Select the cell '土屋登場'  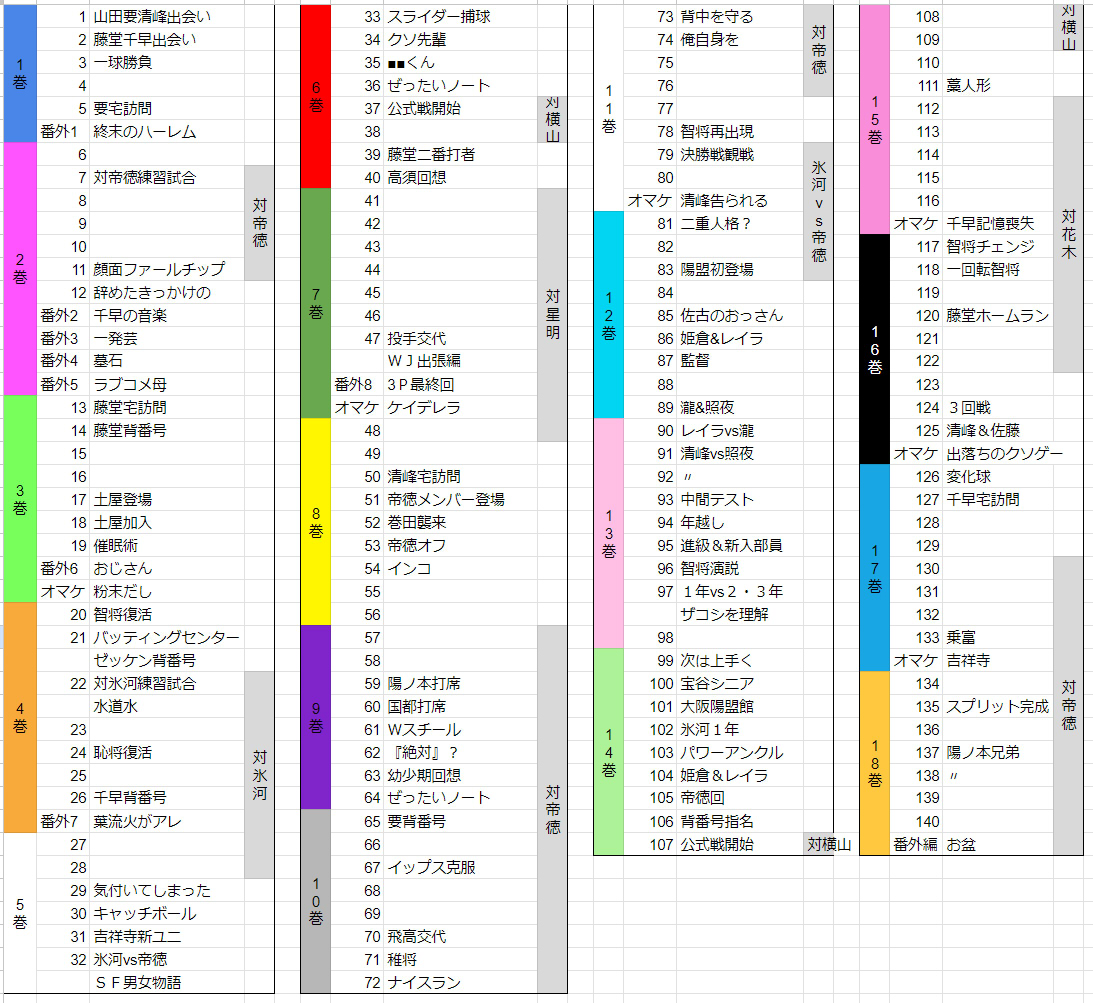[x=167, y=500]
